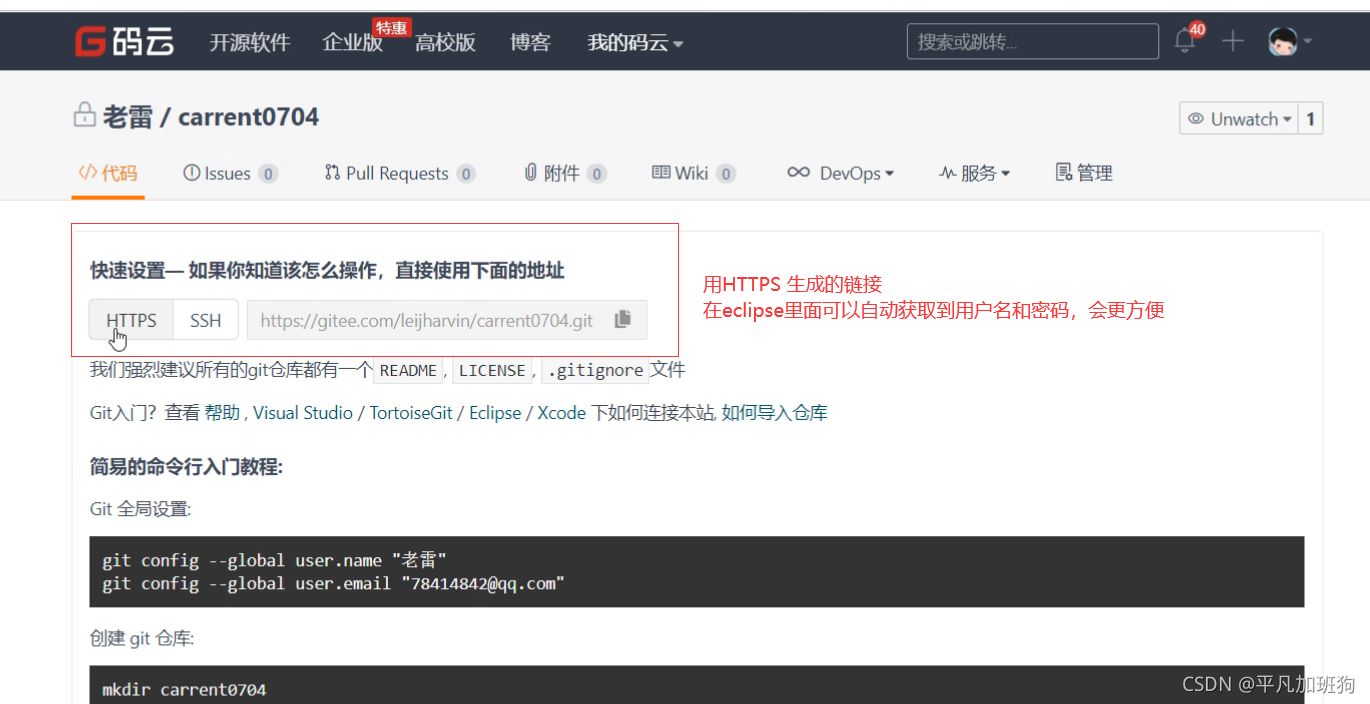Select the HTTPS protocol button
Image resolution: width=1370 pixels, height=704 pixels.
click(x=131, y=320)
